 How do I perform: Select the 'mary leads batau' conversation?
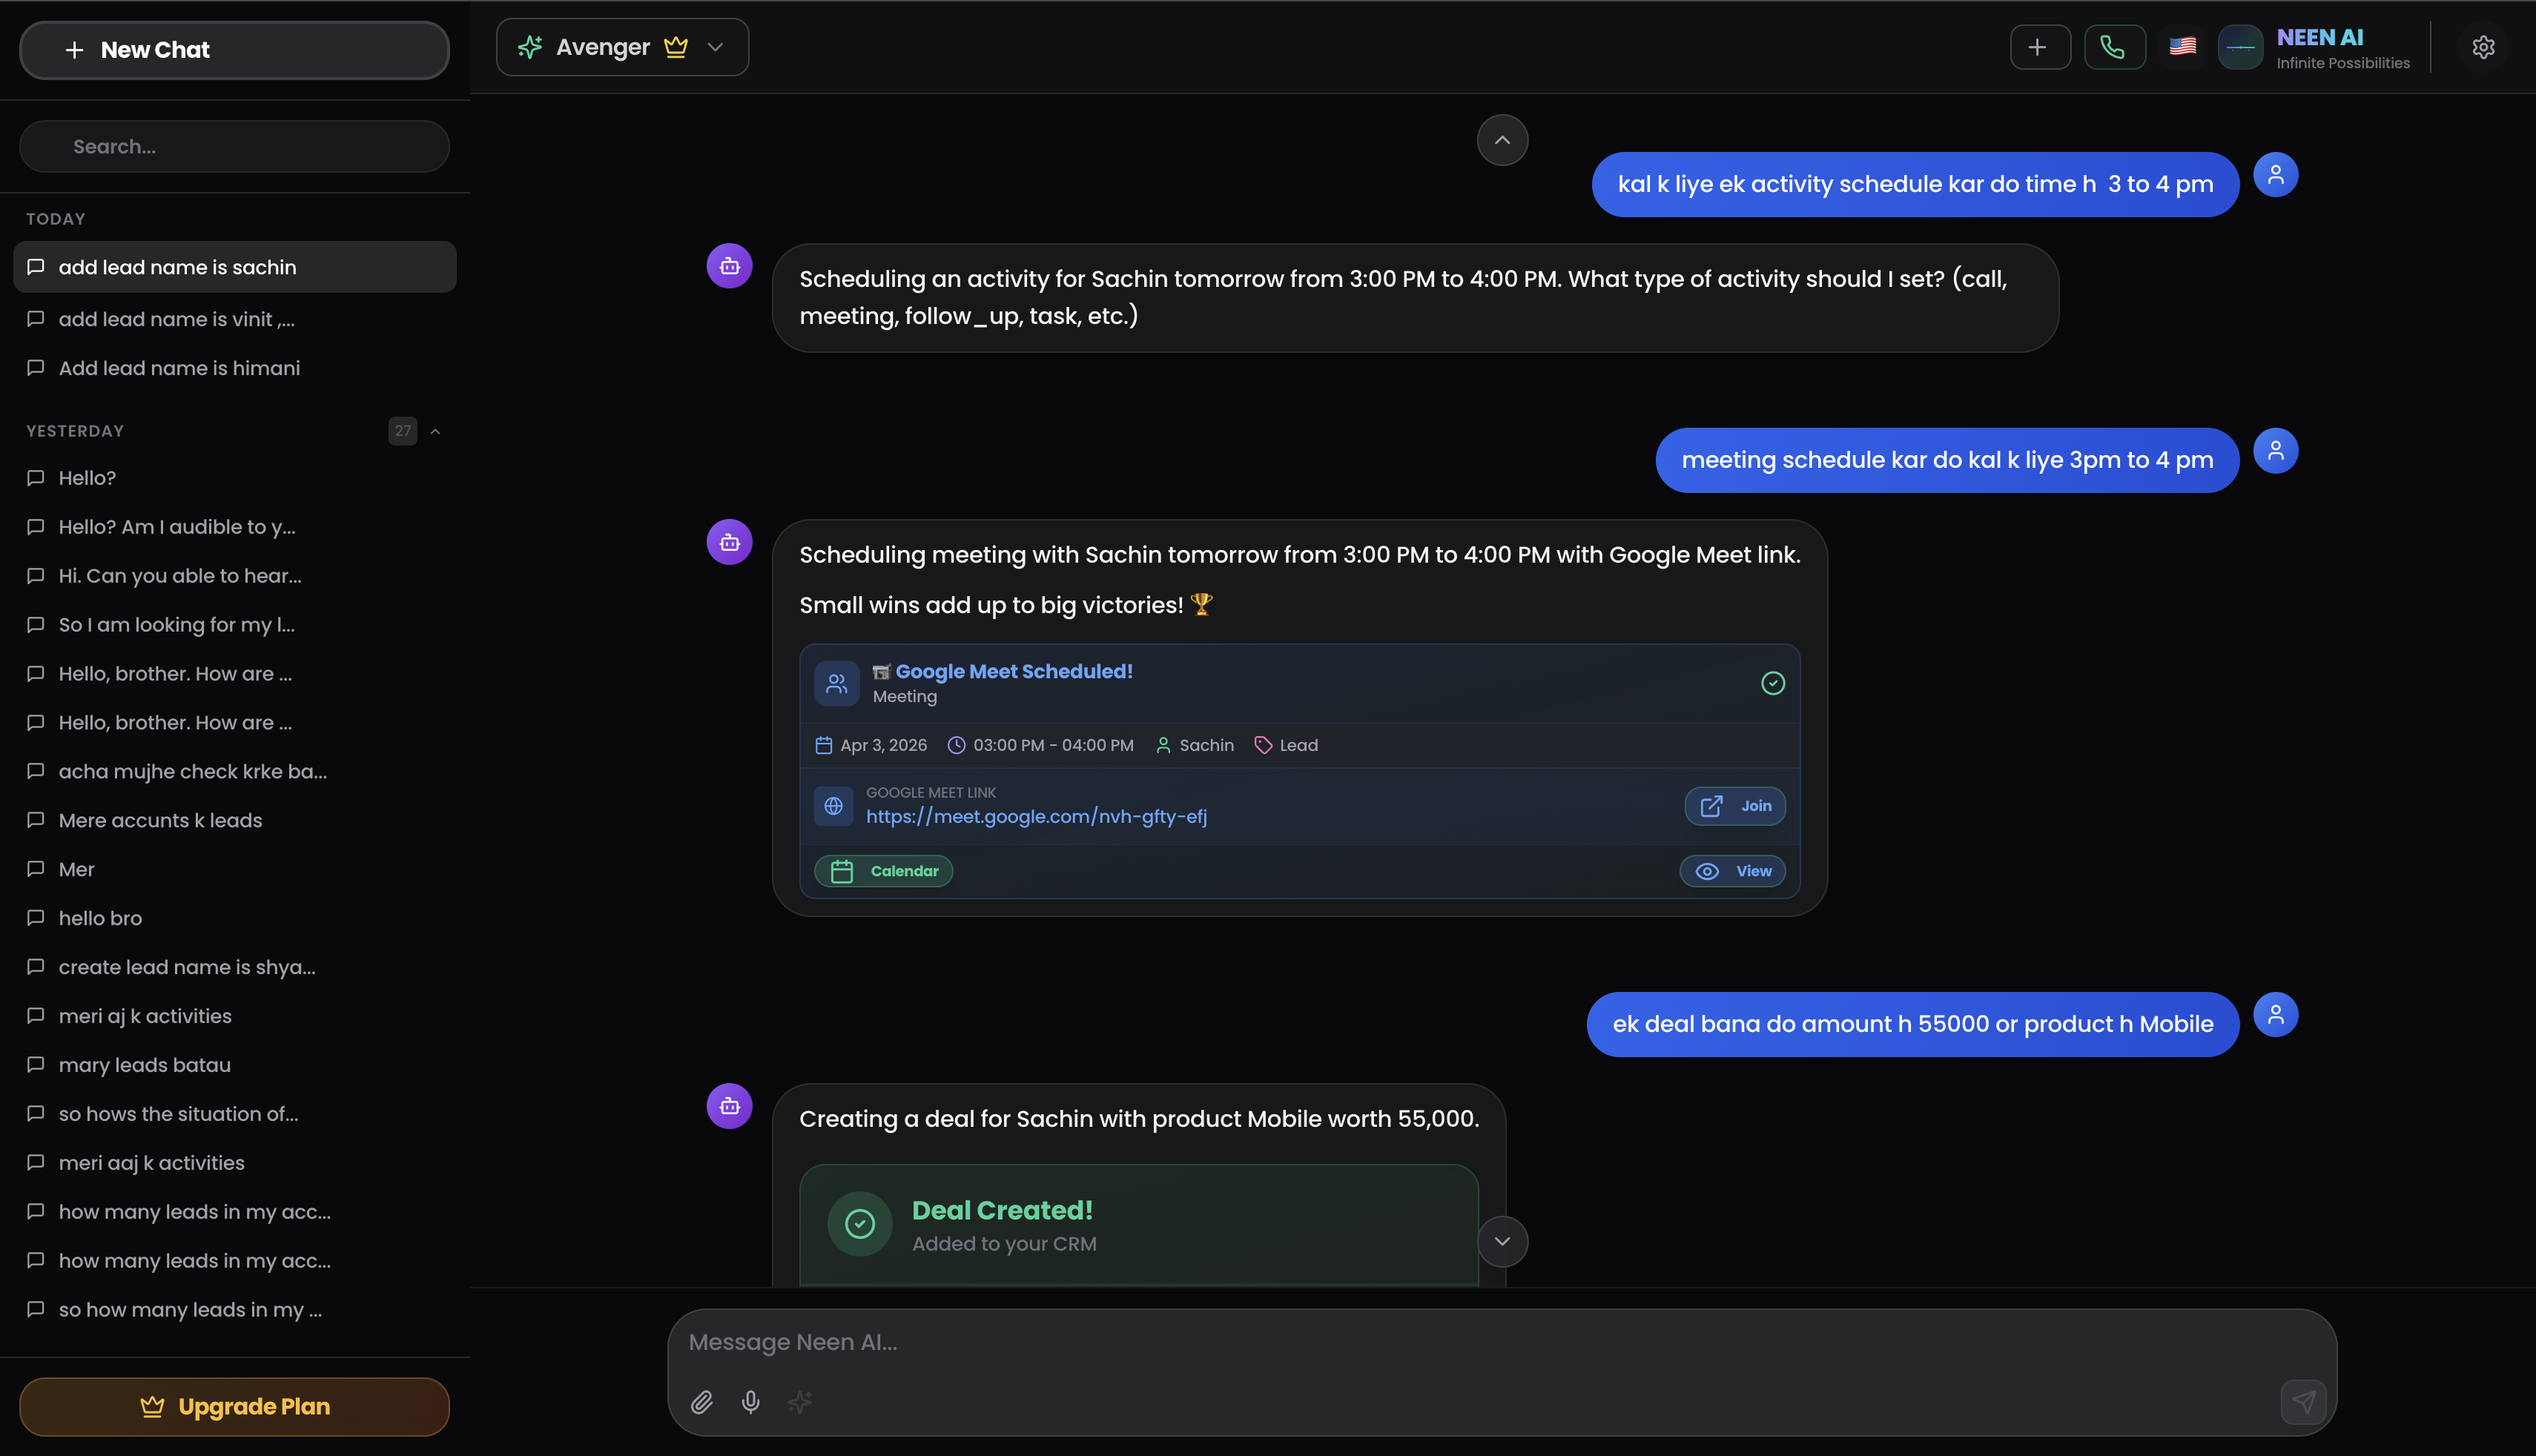point(145,1064)
